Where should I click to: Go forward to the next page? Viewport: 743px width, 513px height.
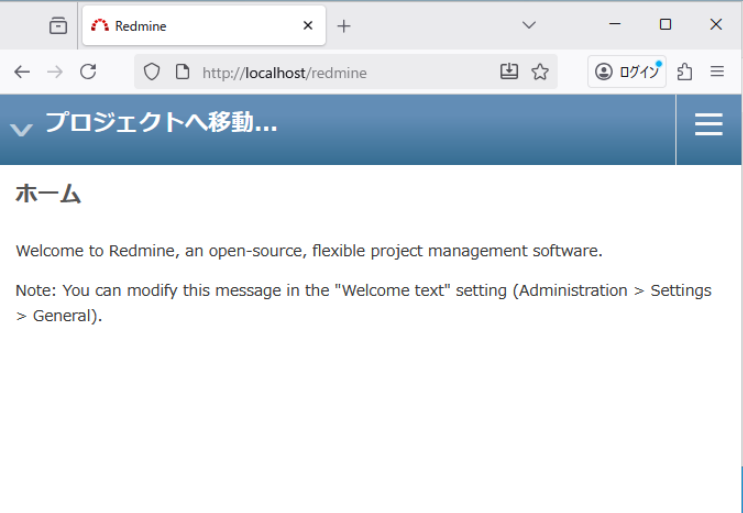tap(55, 72)
